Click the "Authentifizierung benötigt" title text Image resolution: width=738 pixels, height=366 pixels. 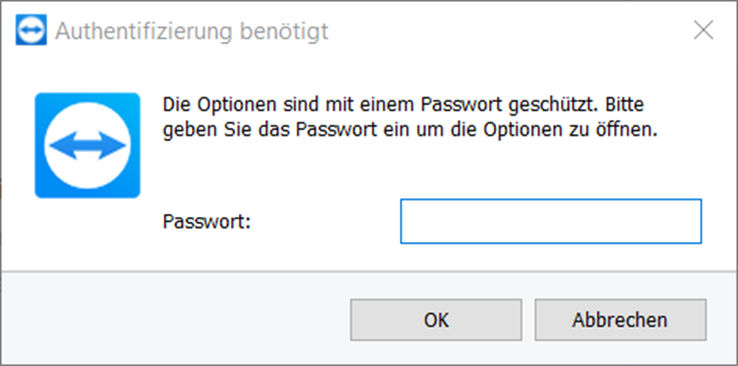pos(192,32)
